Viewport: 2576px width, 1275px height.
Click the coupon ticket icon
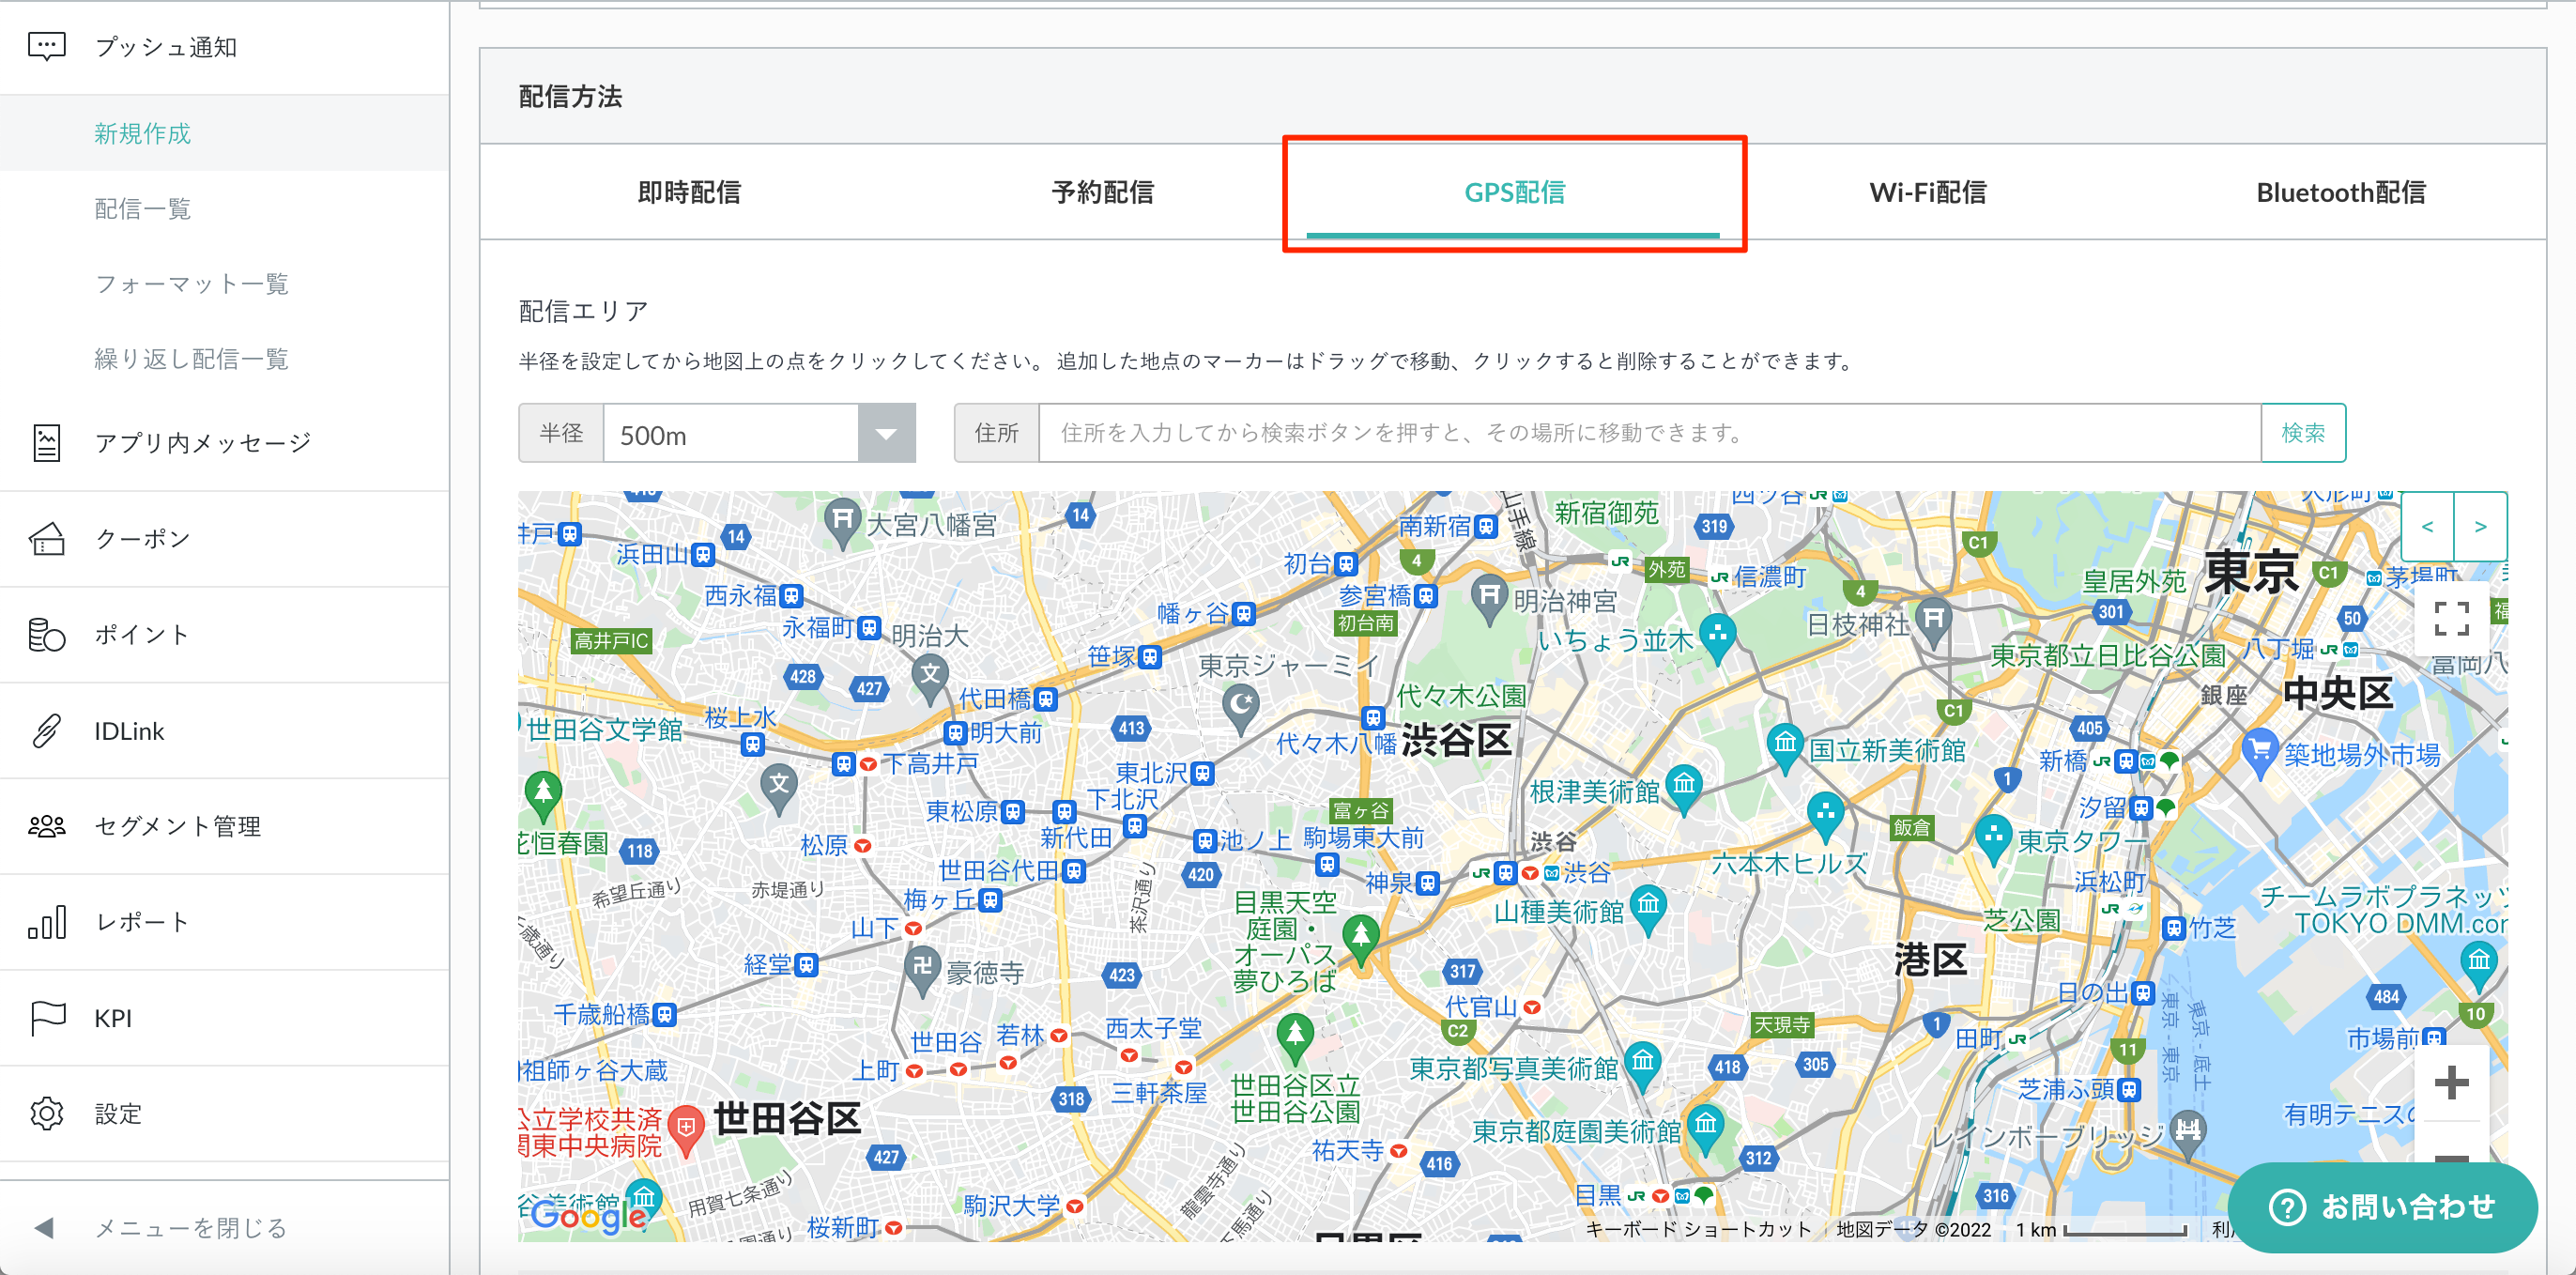pyautogui.click(x=46, y=539)
